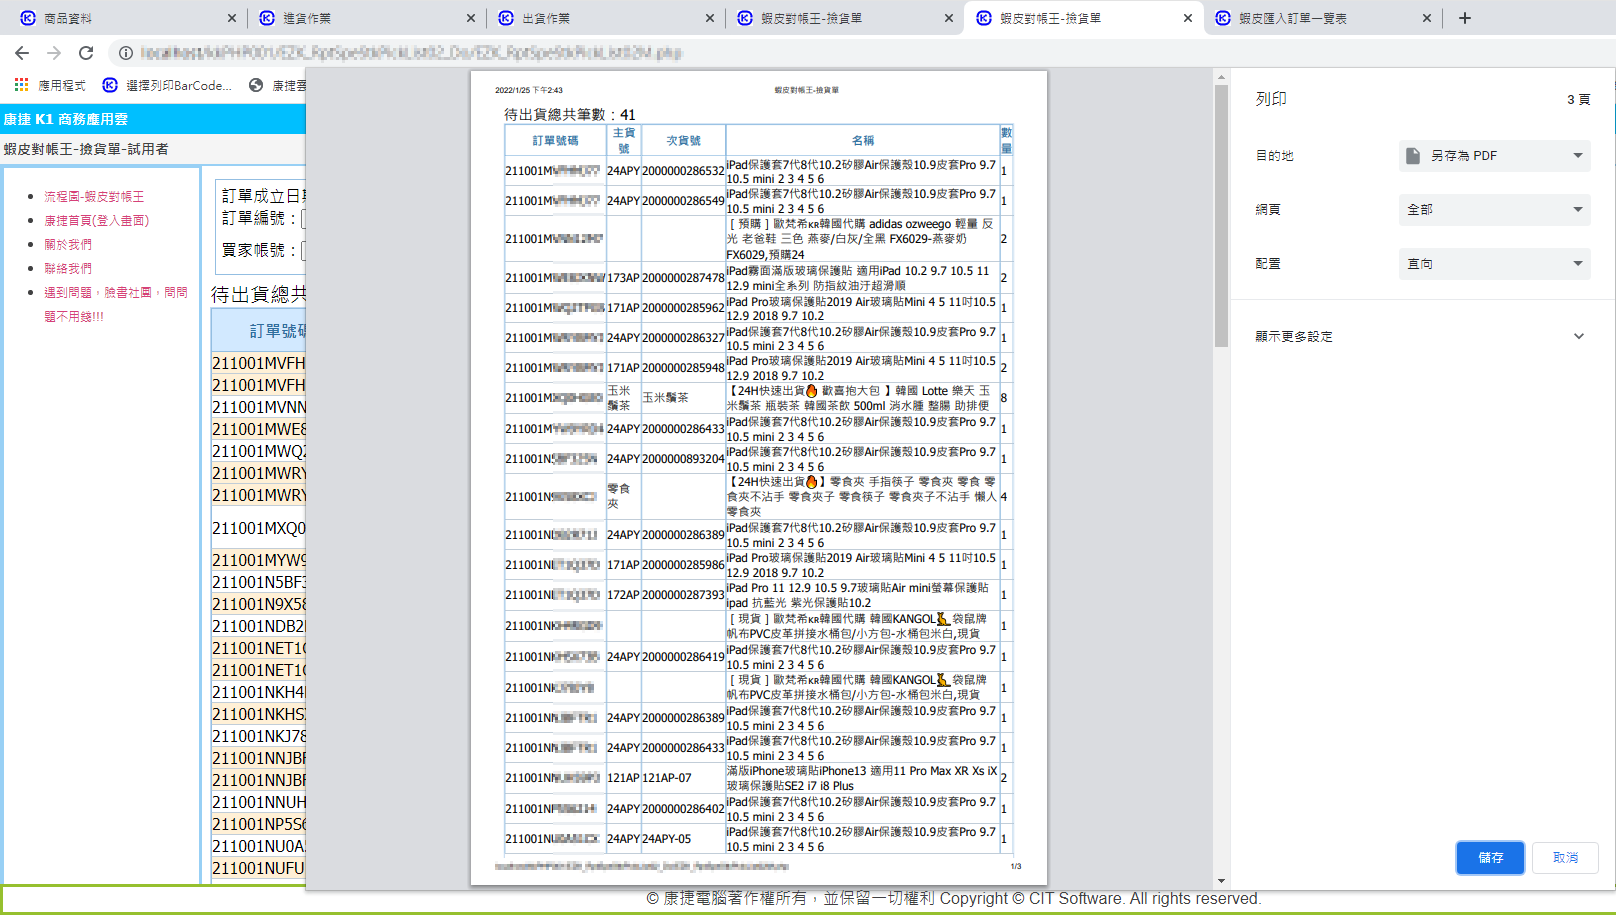The width and height of the screenshot is (1616, 915).
Task: Close the 商品資料 tab
Action: [x=232, y=18]
